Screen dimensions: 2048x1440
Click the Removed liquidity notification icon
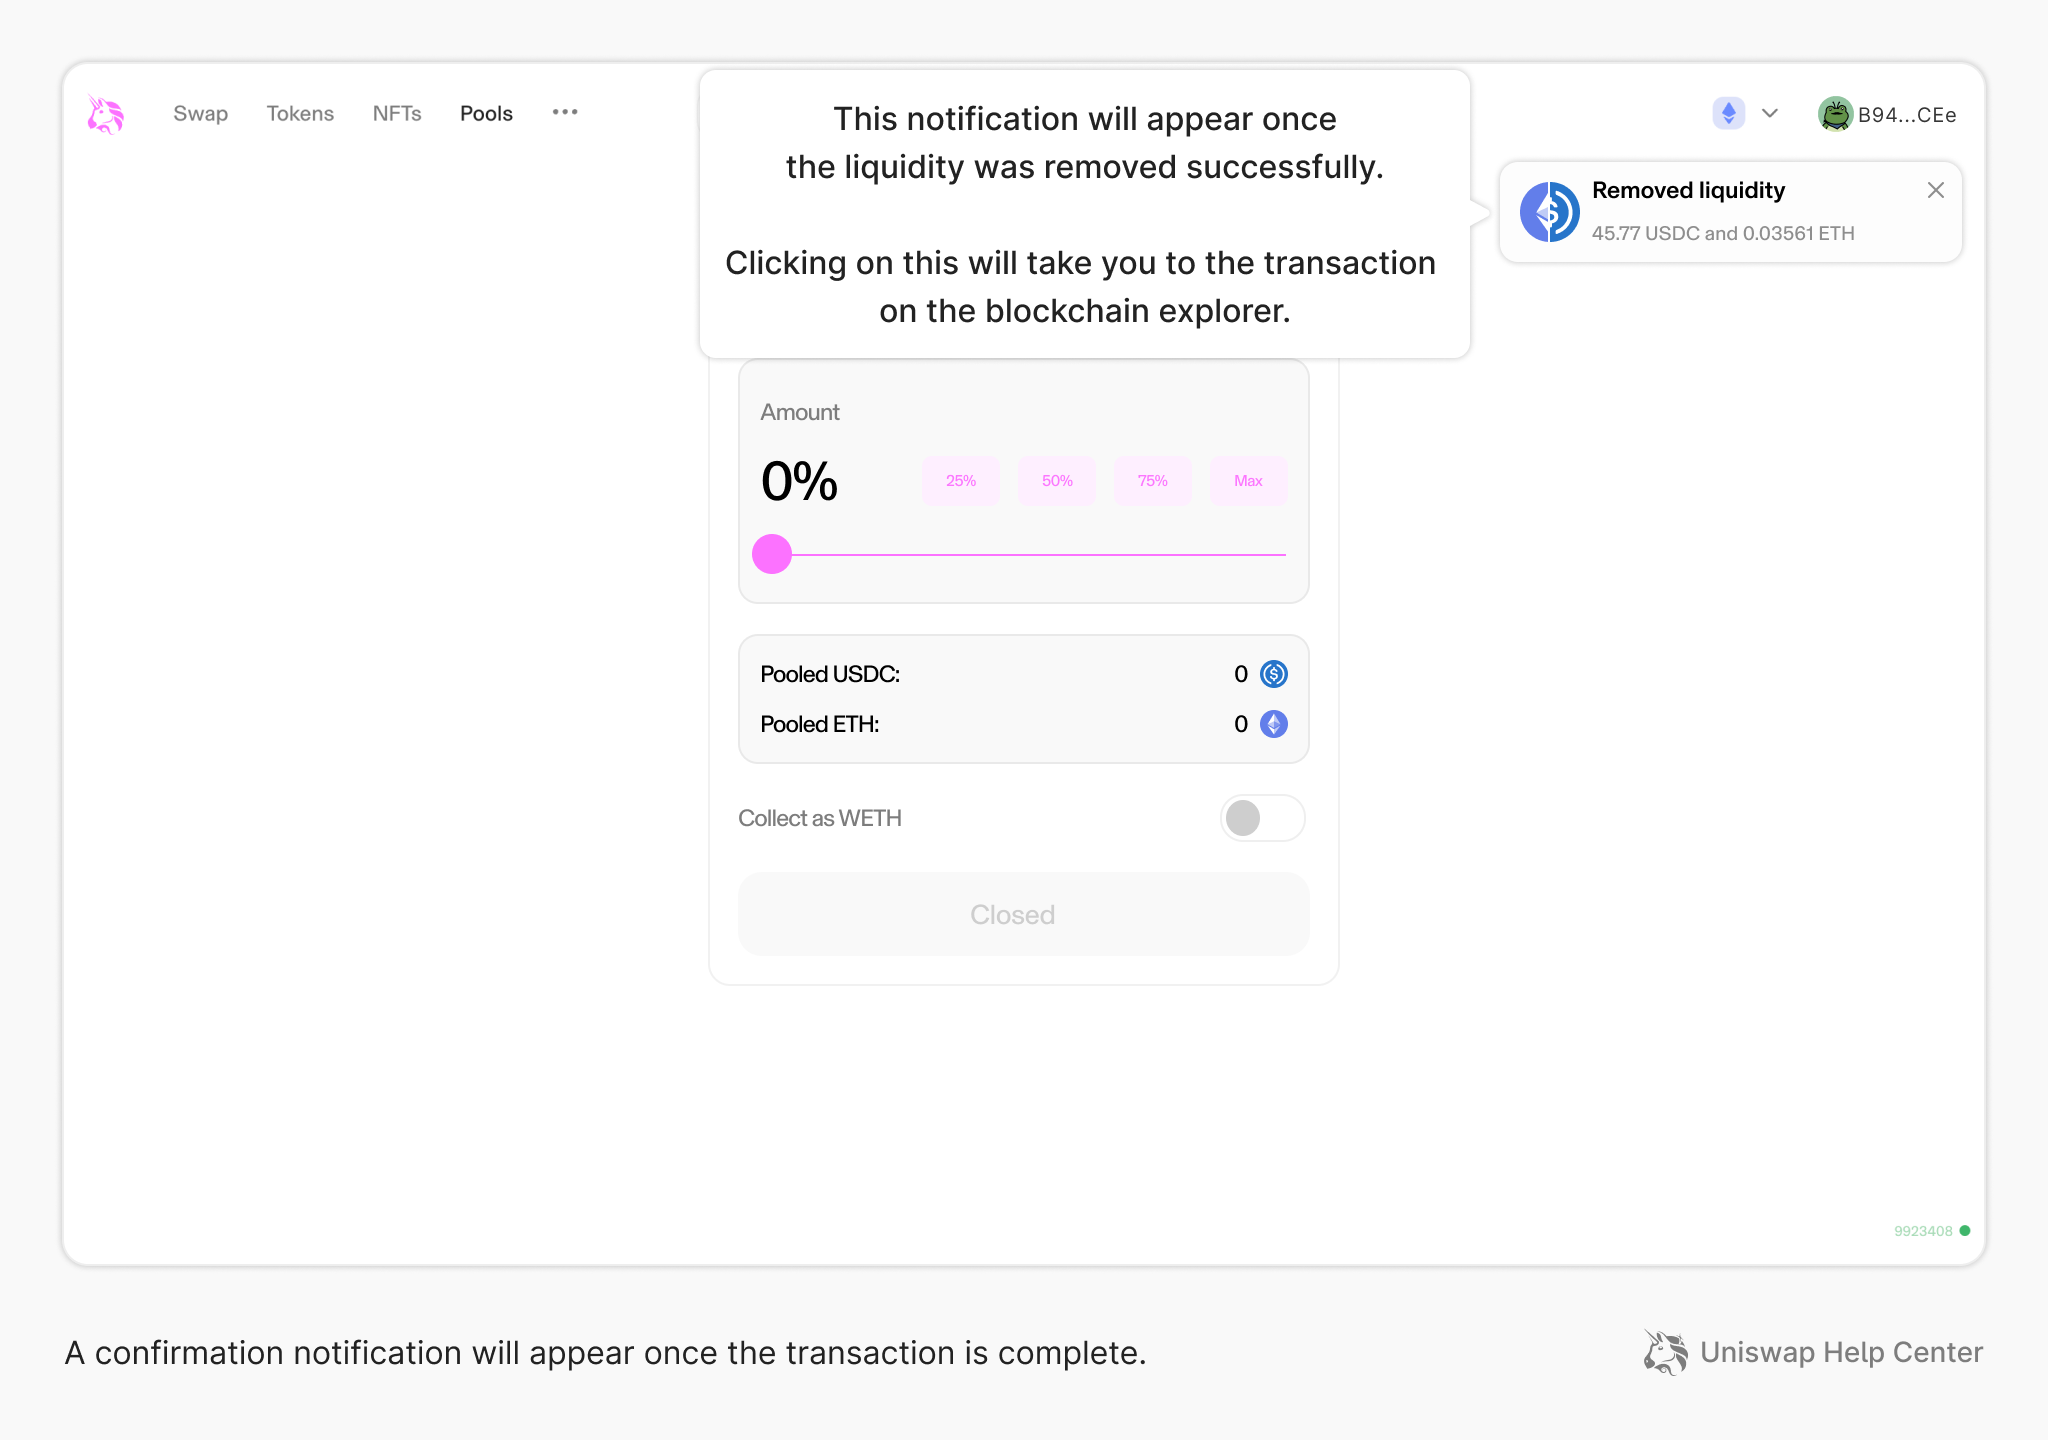1548,211
